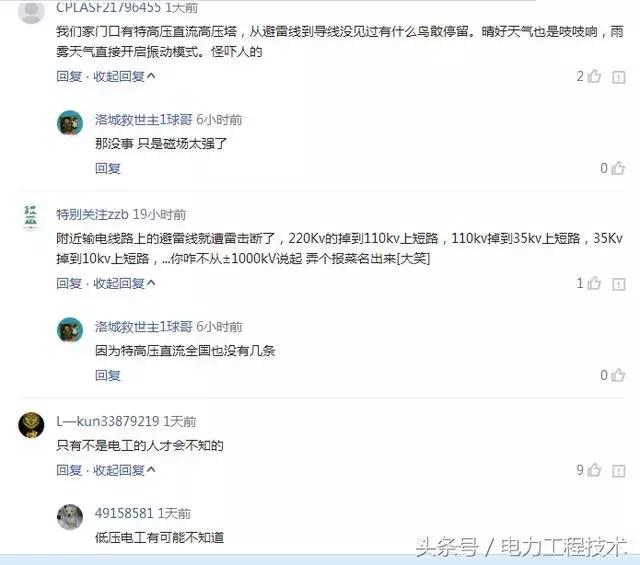The width and height of the screenshot is (640, 565).
Task: Report the 特别关注zzb comment via flag icon
Action: (618, 284)
